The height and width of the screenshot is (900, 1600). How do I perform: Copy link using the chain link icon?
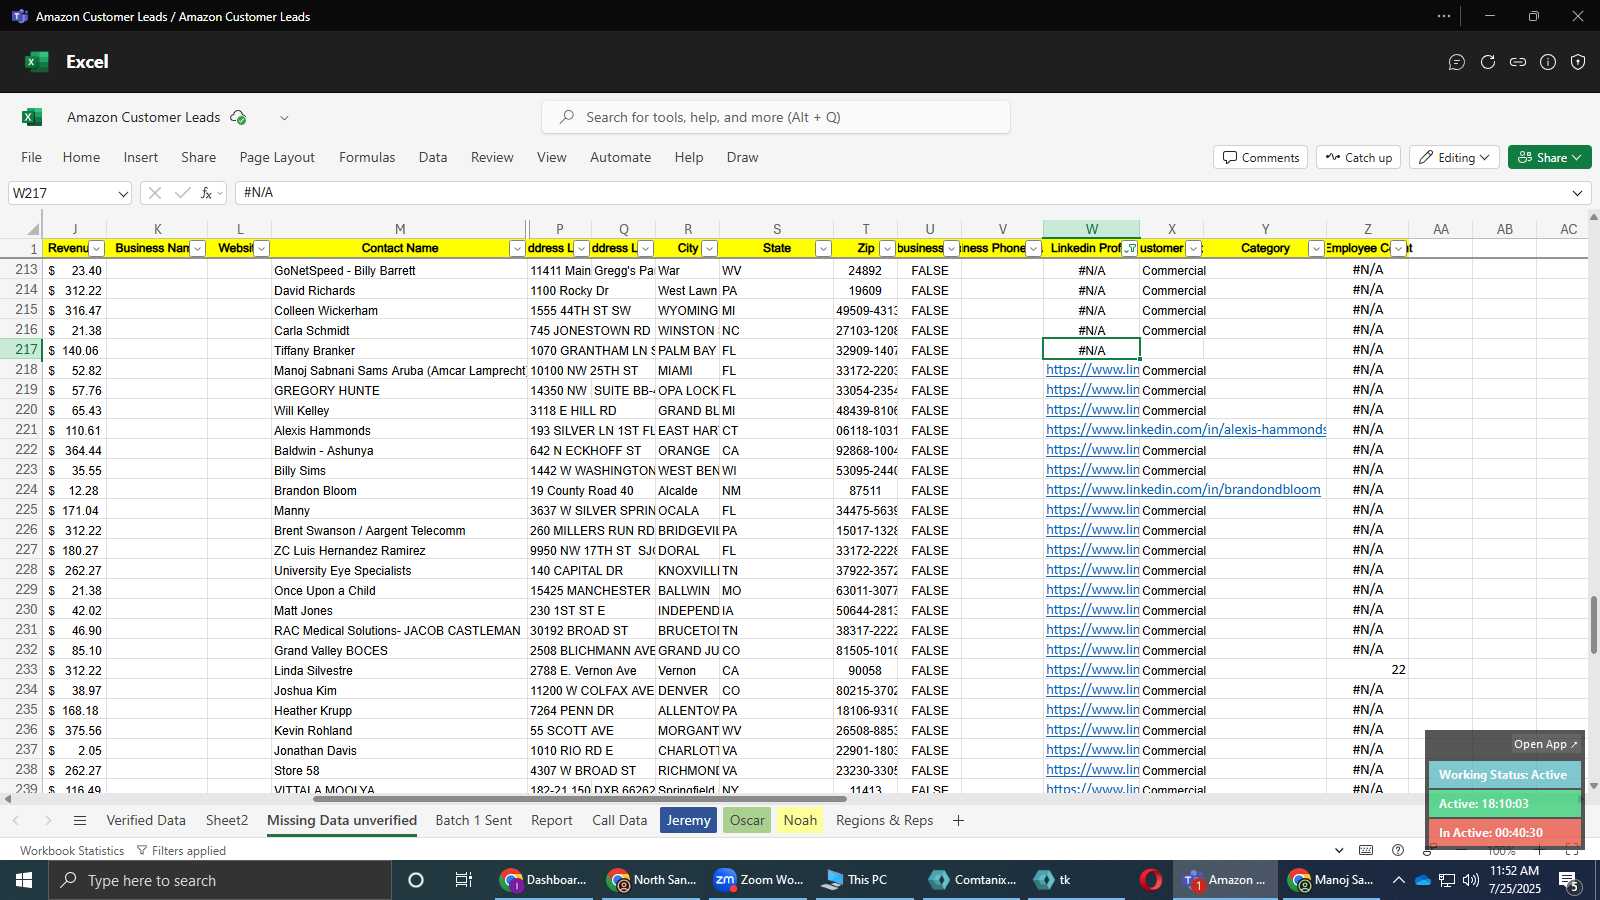tap(1518, 62)
